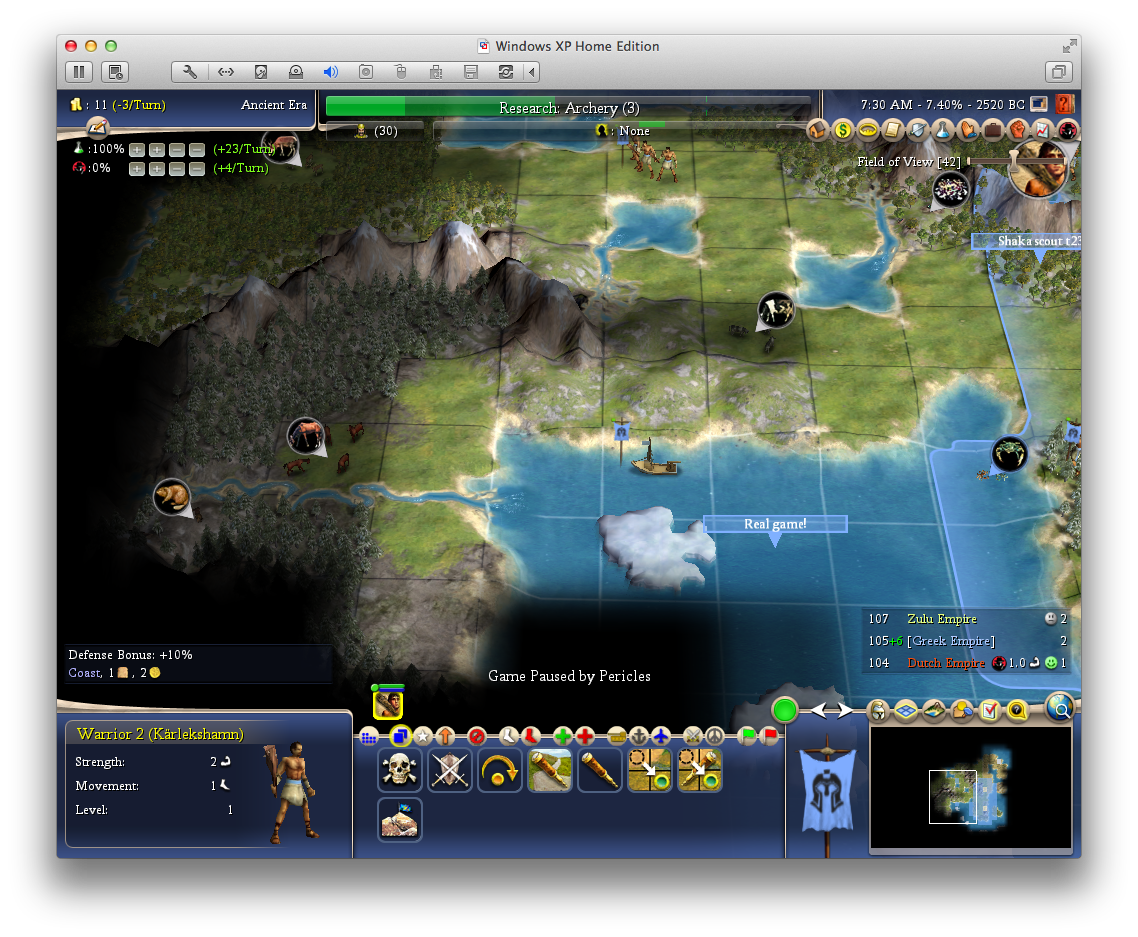Select the Warrior unit portrait icon
This screenshot has width=1138, height=937.
pos(388,704)
